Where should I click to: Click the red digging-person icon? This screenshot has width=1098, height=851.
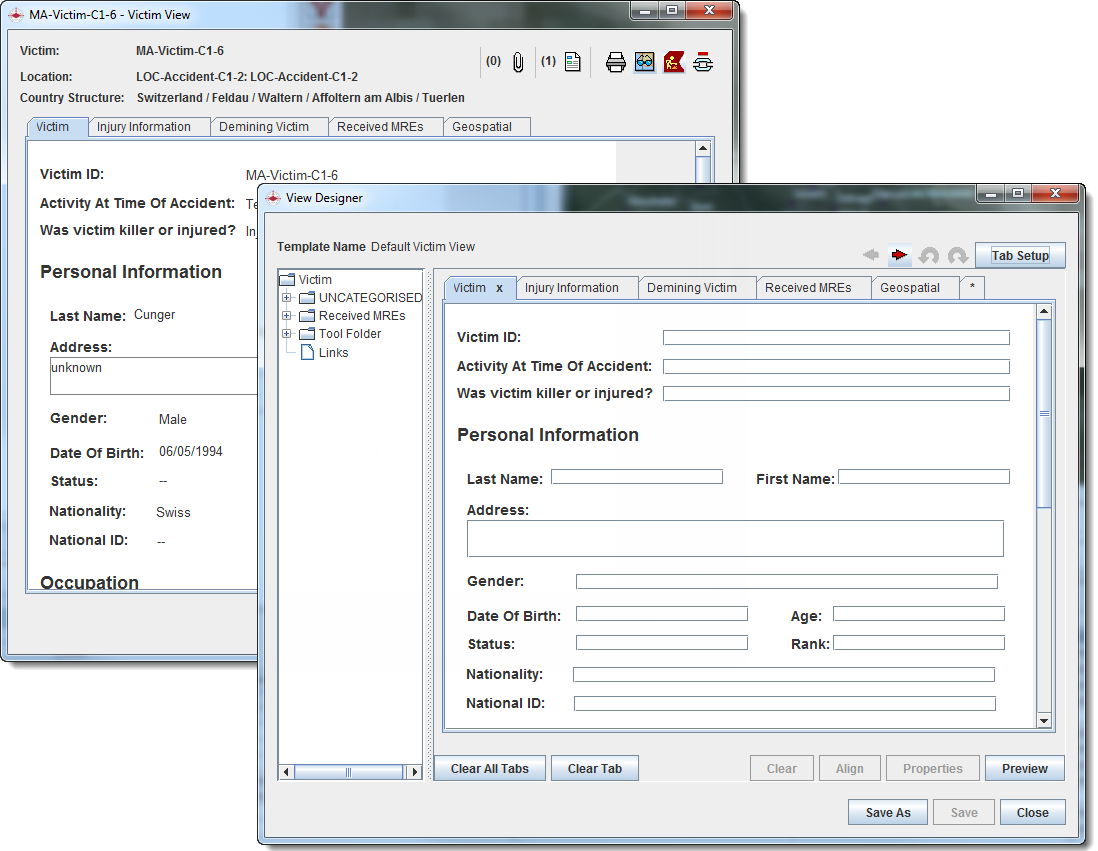(674, 62)
